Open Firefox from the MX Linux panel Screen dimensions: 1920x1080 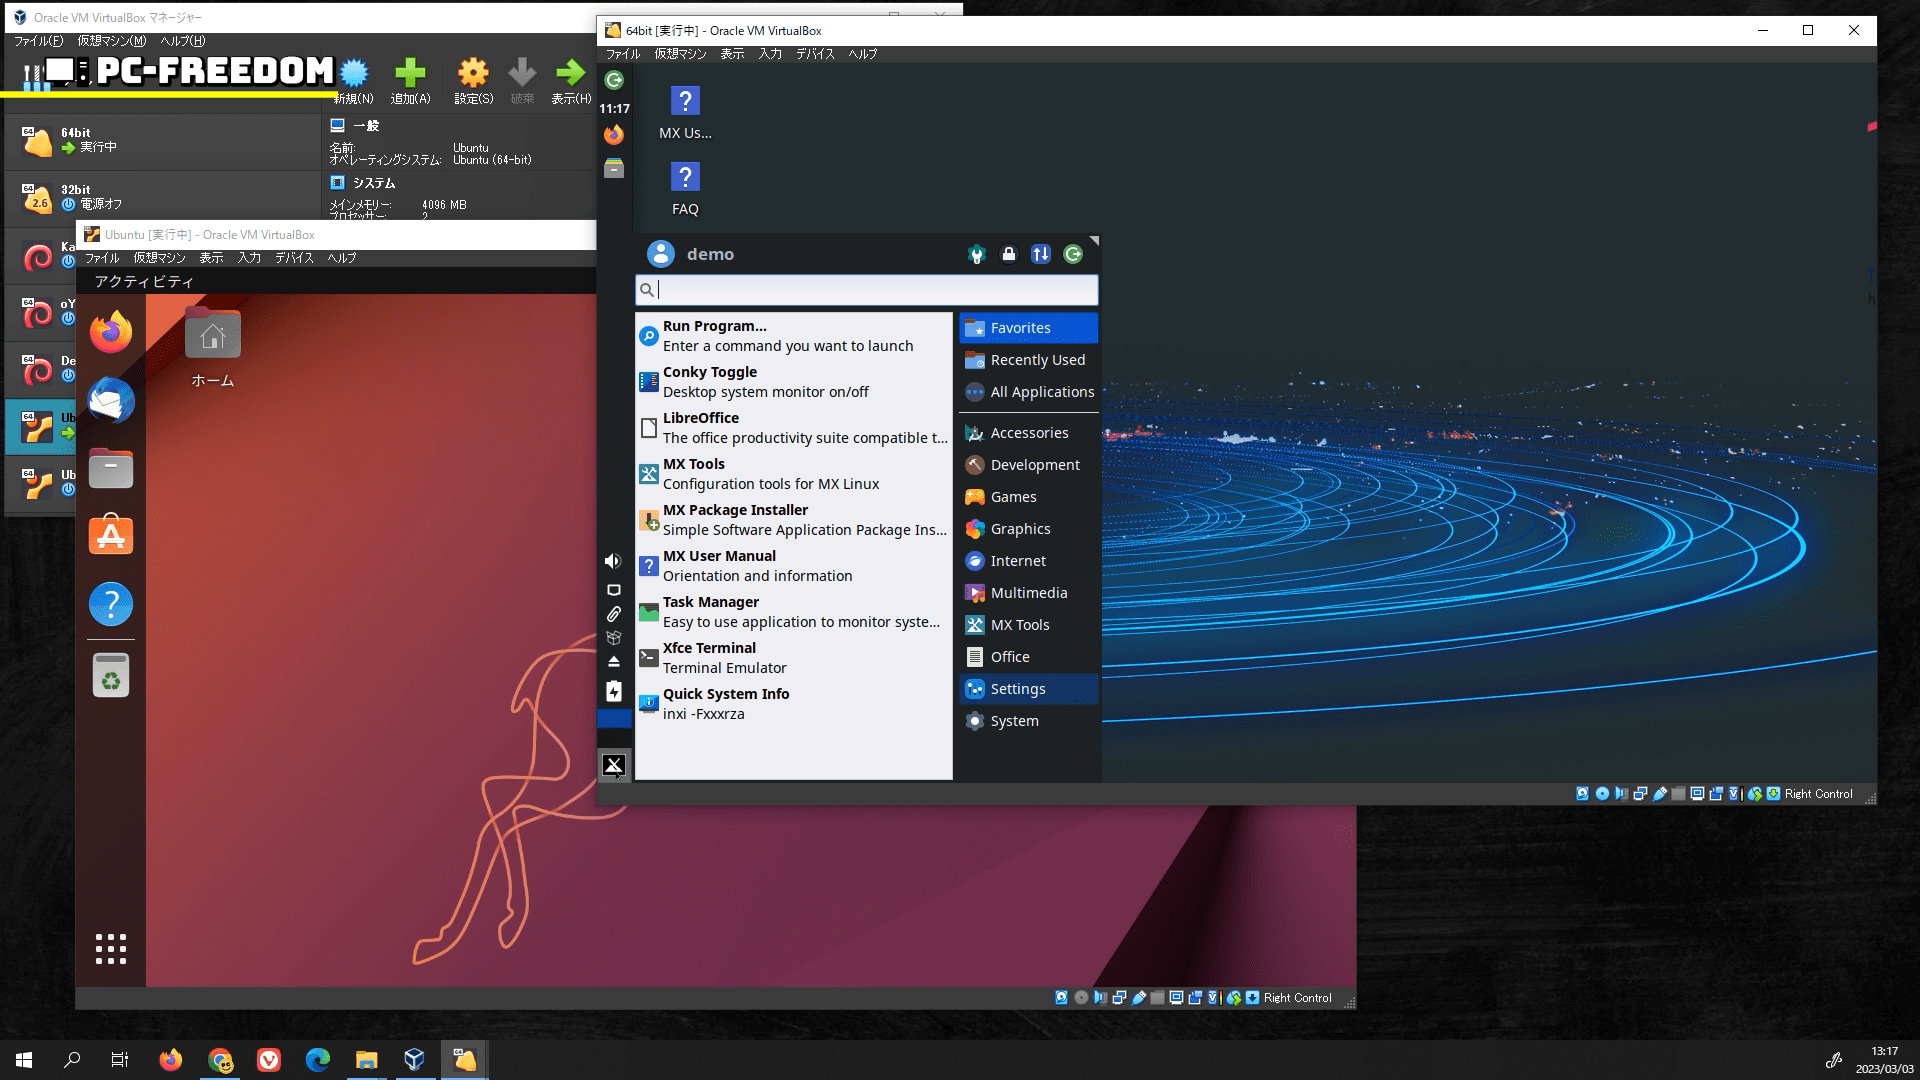[614, 135]
